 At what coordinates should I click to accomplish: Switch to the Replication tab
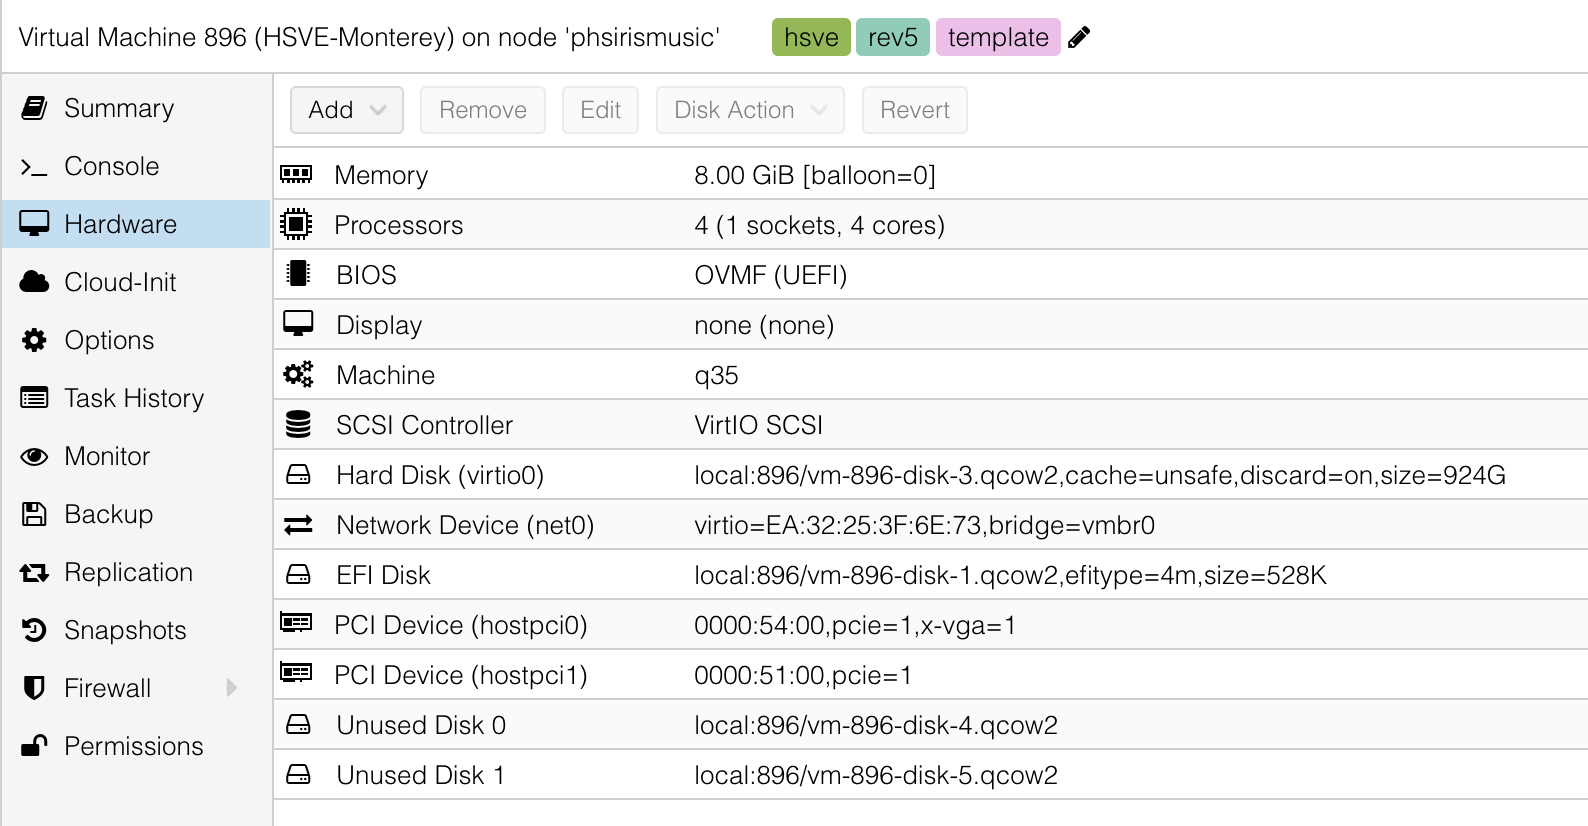(128, 572)
